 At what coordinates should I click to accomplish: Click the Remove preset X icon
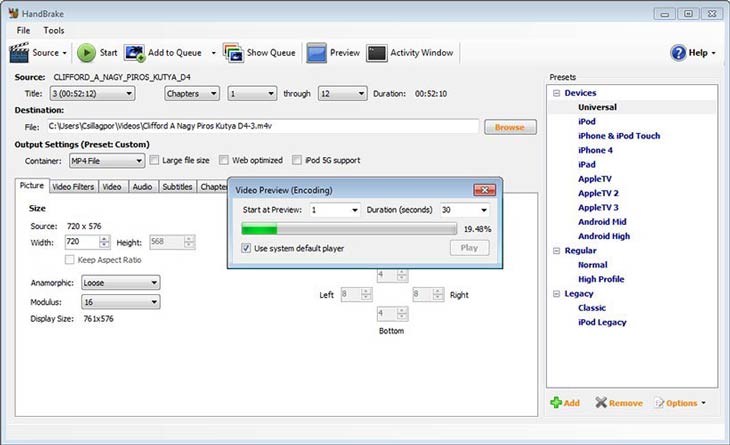pyautogui.click(x=601, y=403)
